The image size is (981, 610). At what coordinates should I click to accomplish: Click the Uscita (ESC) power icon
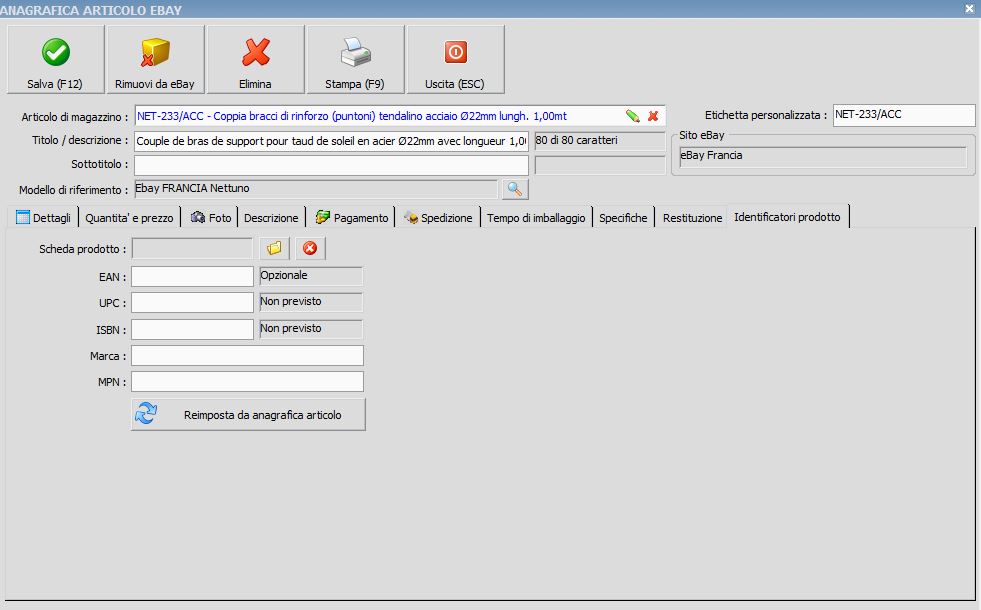click(x=455, y=52)
